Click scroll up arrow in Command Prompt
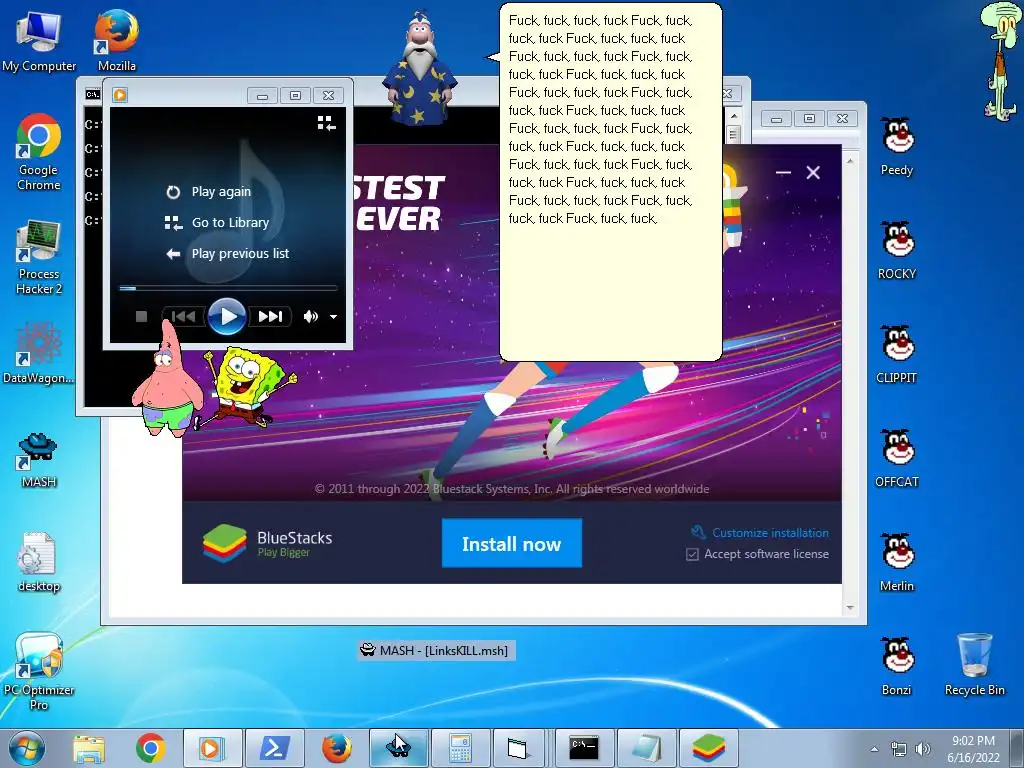 click(733, 116)
